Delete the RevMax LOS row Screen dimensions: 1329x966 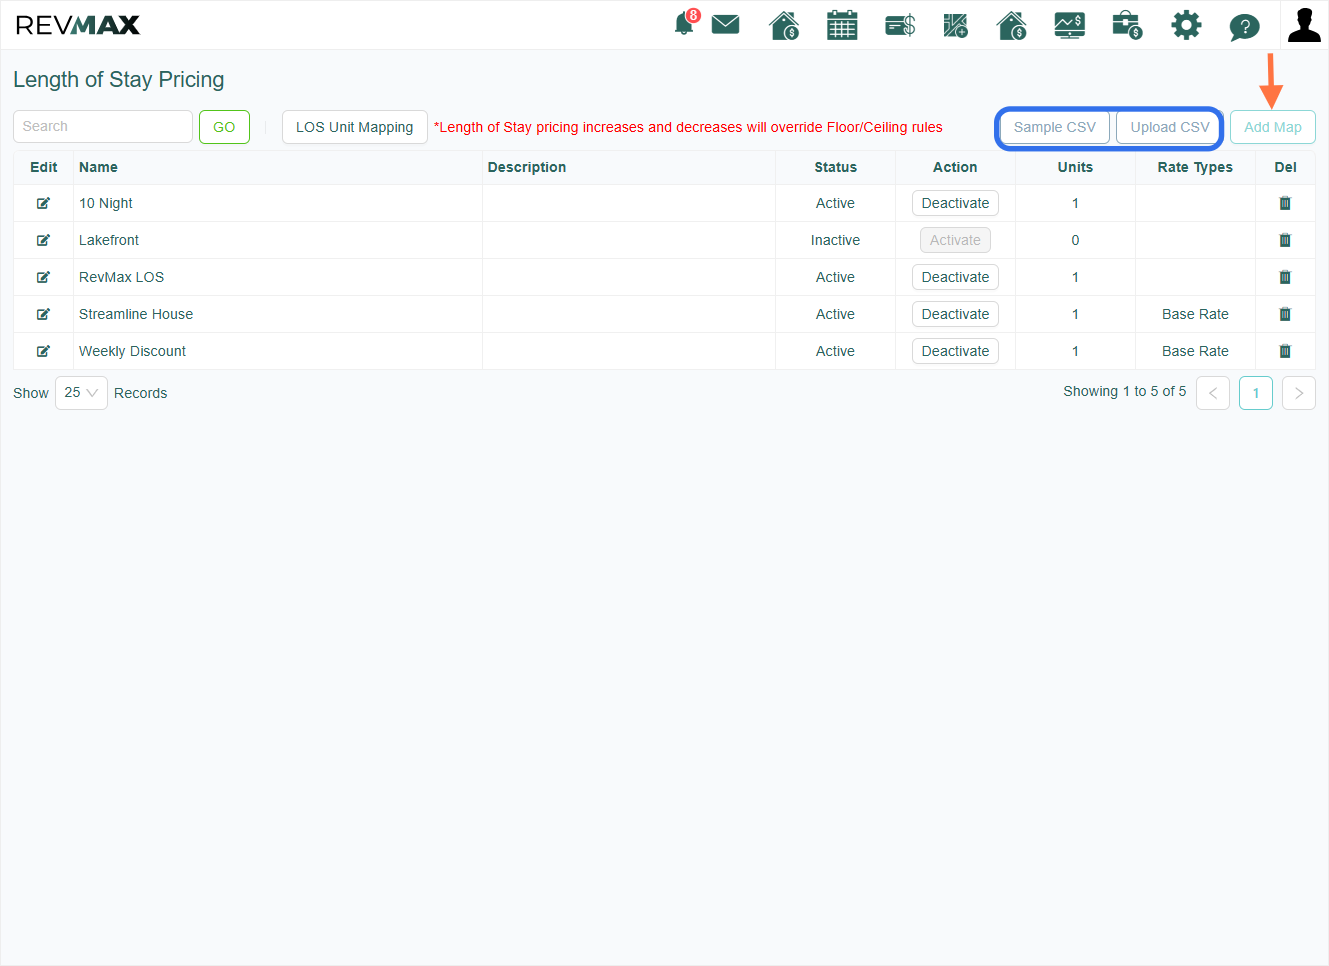click(x=1285, y=277)
